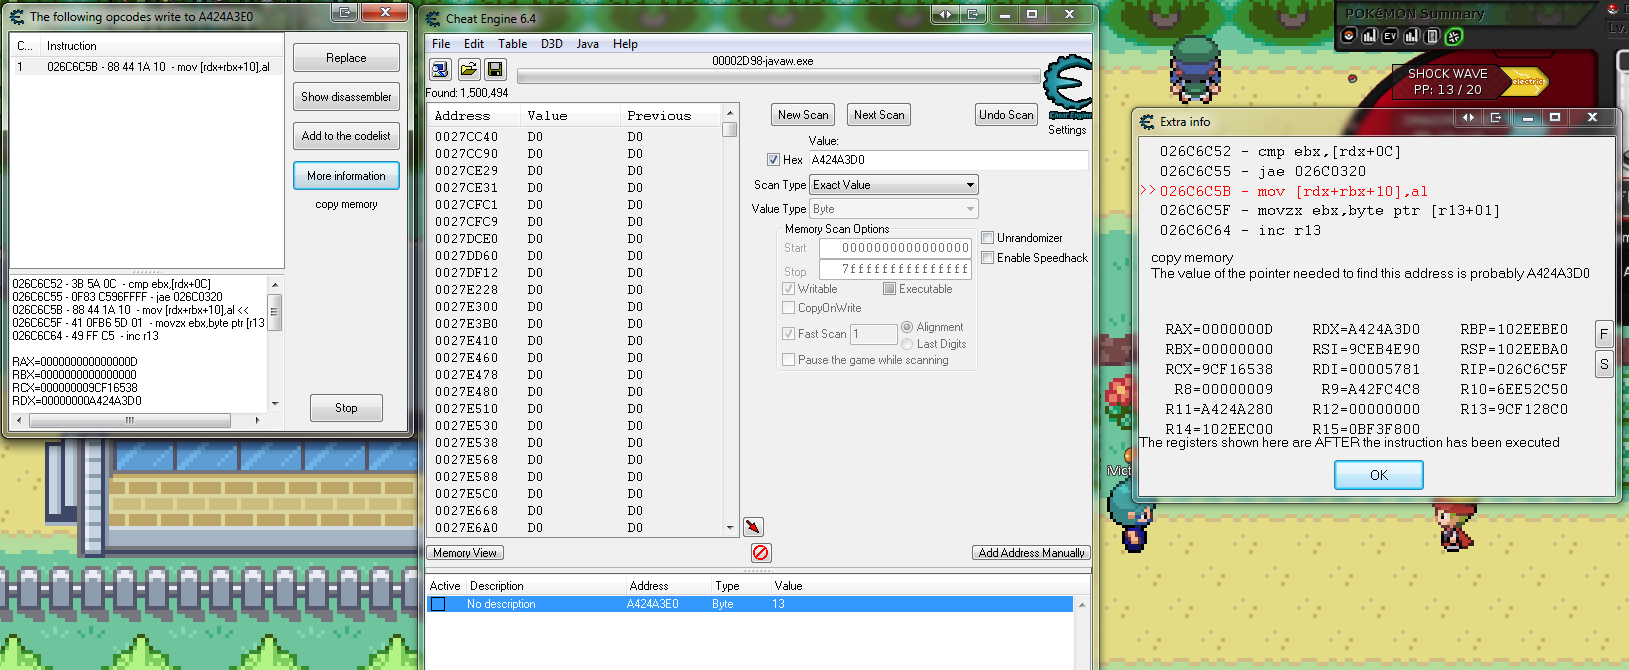Toggle the Hex checkbox
Viewport: 1629px width, 670px height.
(x=773, y=160)
